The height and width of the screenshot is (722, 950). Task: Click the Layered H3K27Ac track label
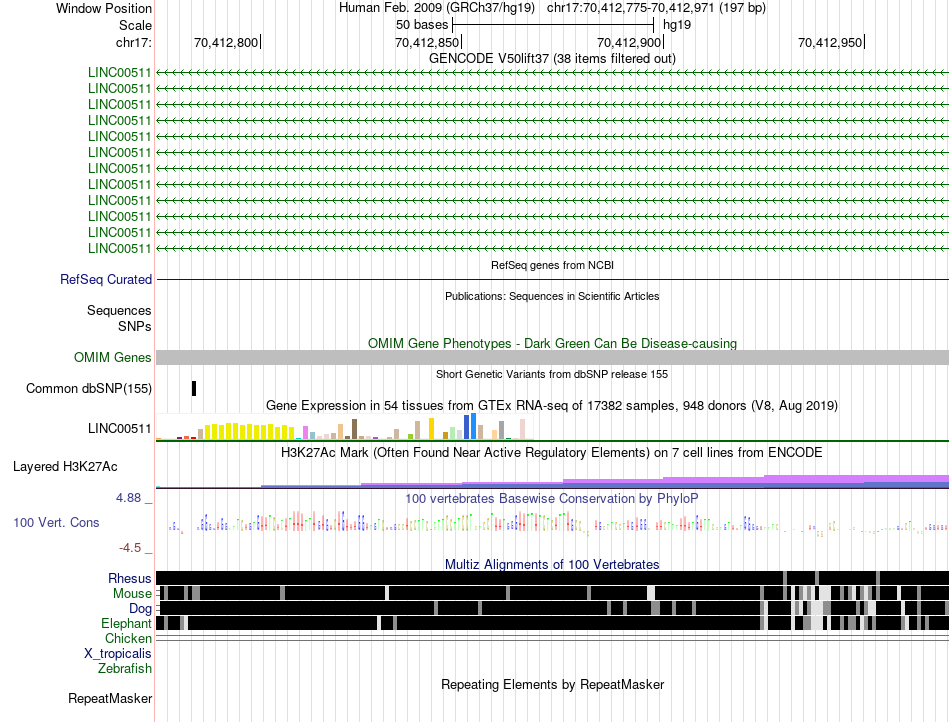pyautogui.click(x=65, y=466)
